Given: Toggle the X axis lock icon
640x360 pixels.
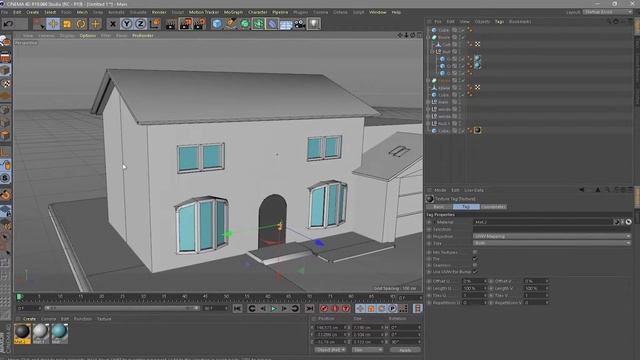Looking at the screenshot, I should click(x=113, y=24).
